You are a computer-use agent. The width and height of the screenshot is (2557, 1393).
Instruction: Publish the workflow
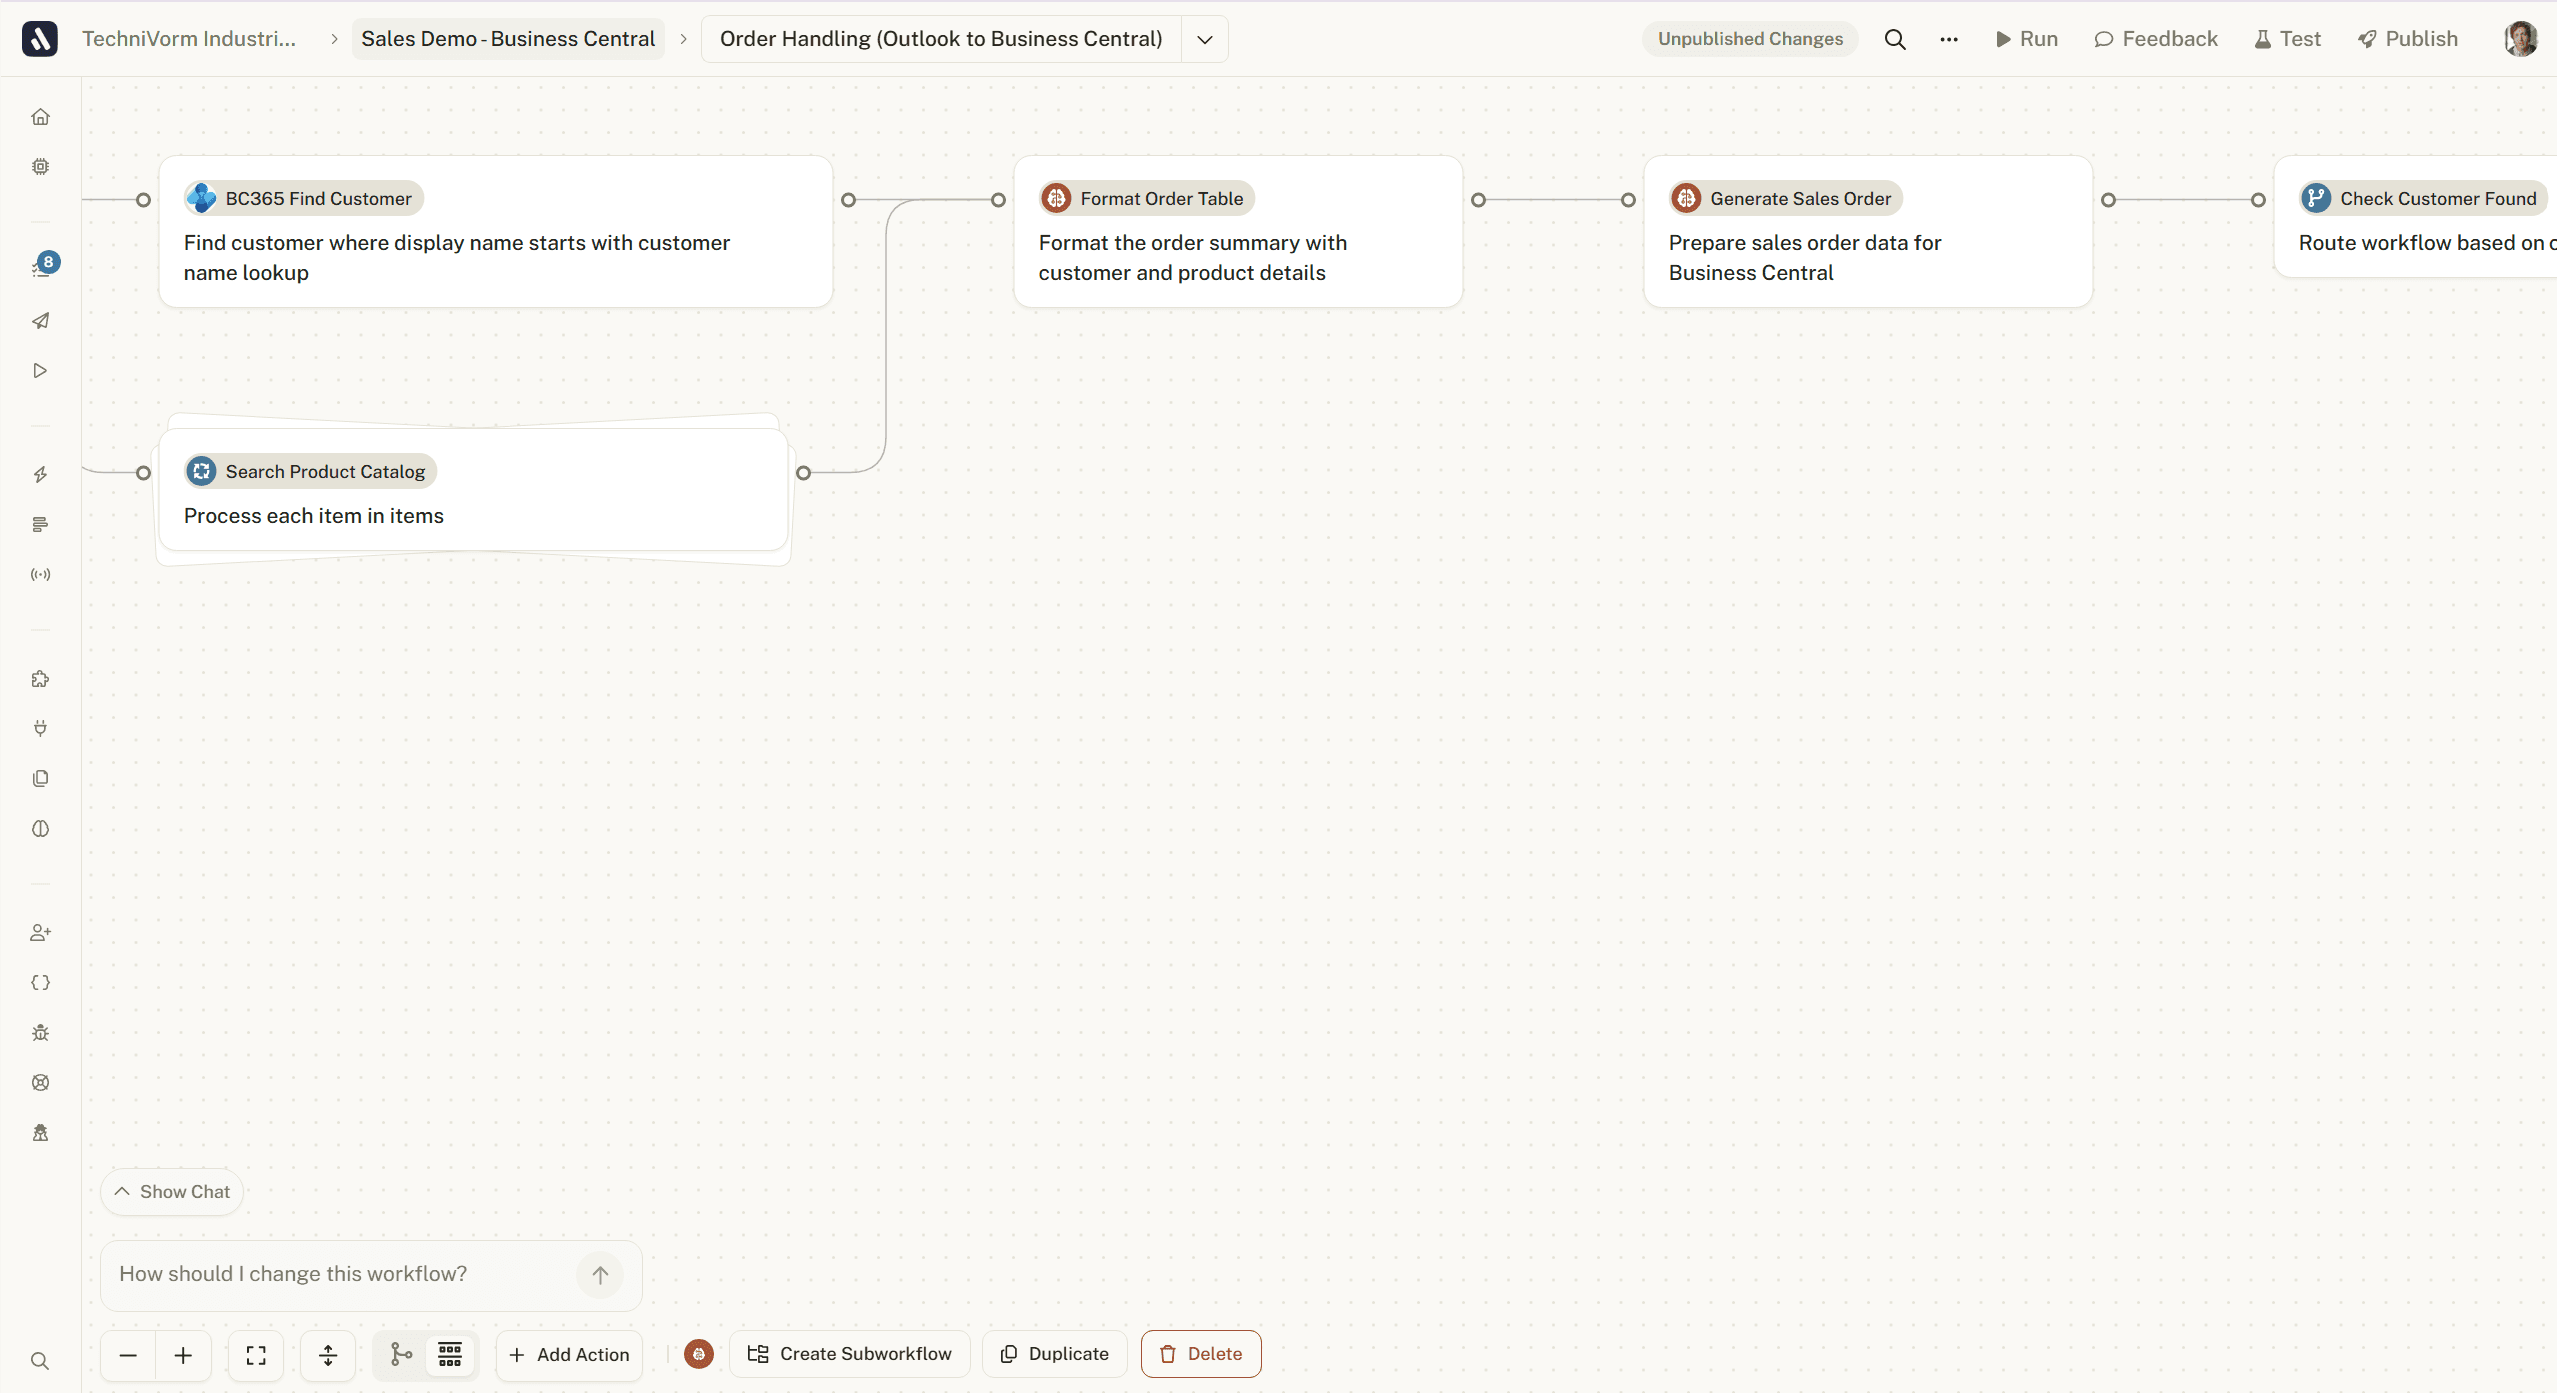tap(2408, 38)
